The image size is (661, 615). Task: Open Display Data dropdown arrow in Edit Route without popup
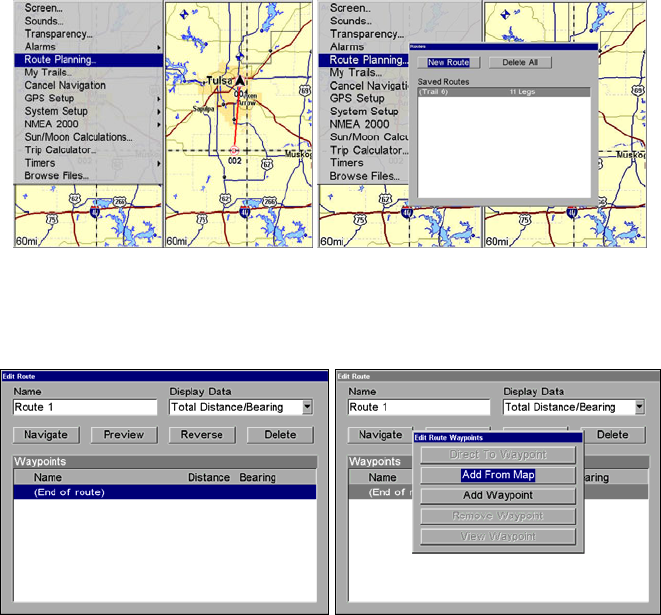[307, 407]
